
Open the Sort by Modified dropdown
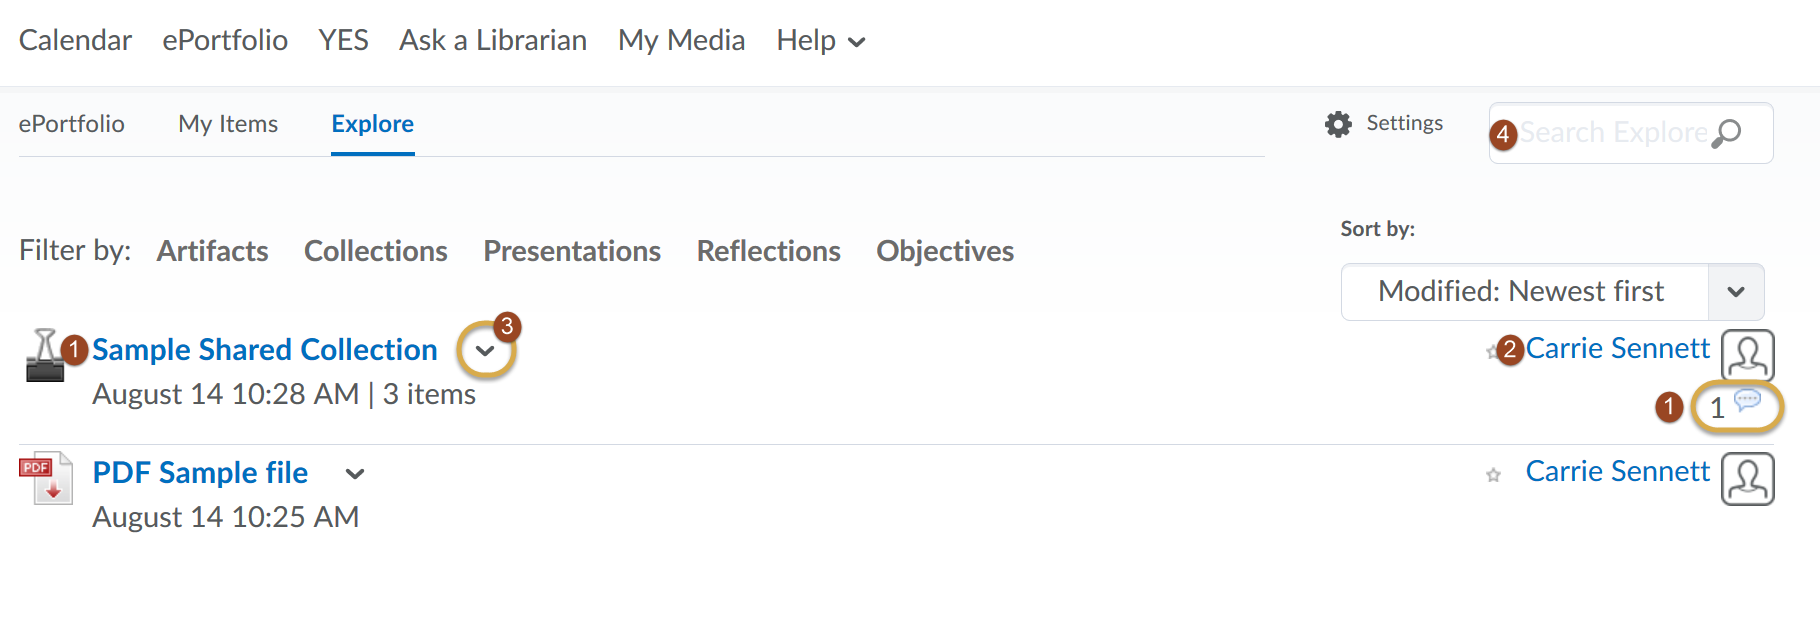point(1552,292)
